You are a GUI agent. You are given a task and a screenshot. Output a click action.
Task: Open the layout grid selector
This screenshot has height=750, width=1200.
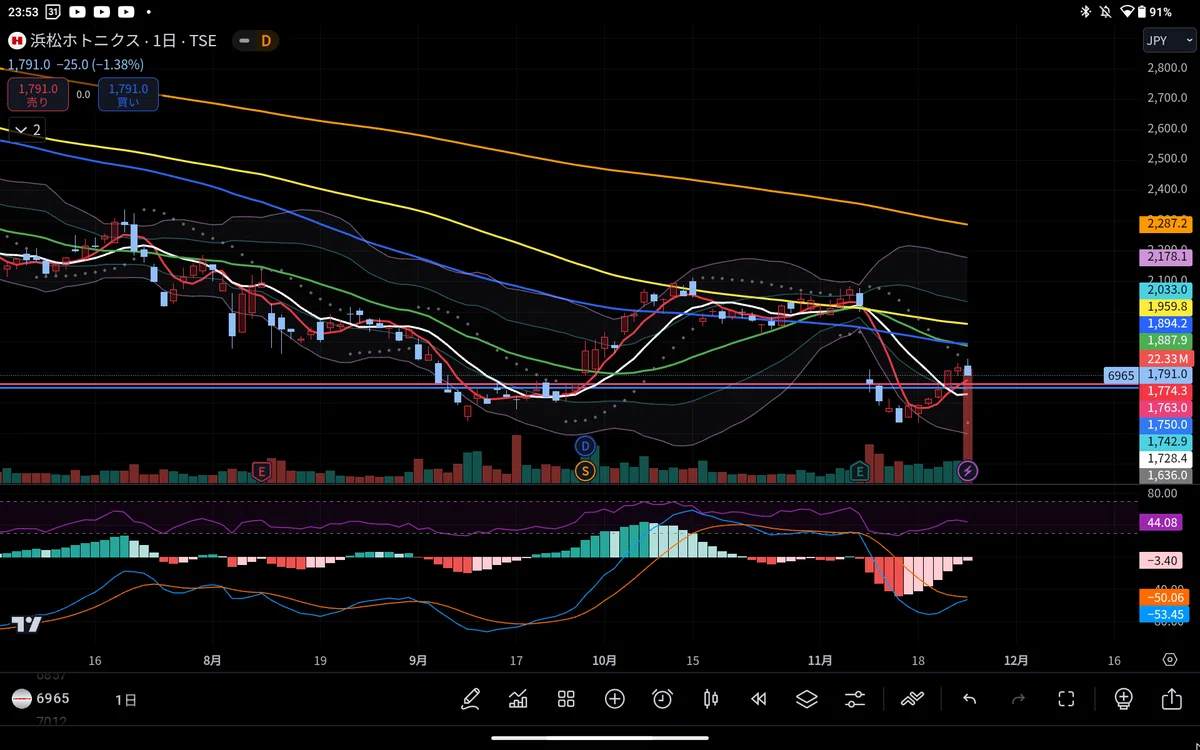[x=566, y=699]
